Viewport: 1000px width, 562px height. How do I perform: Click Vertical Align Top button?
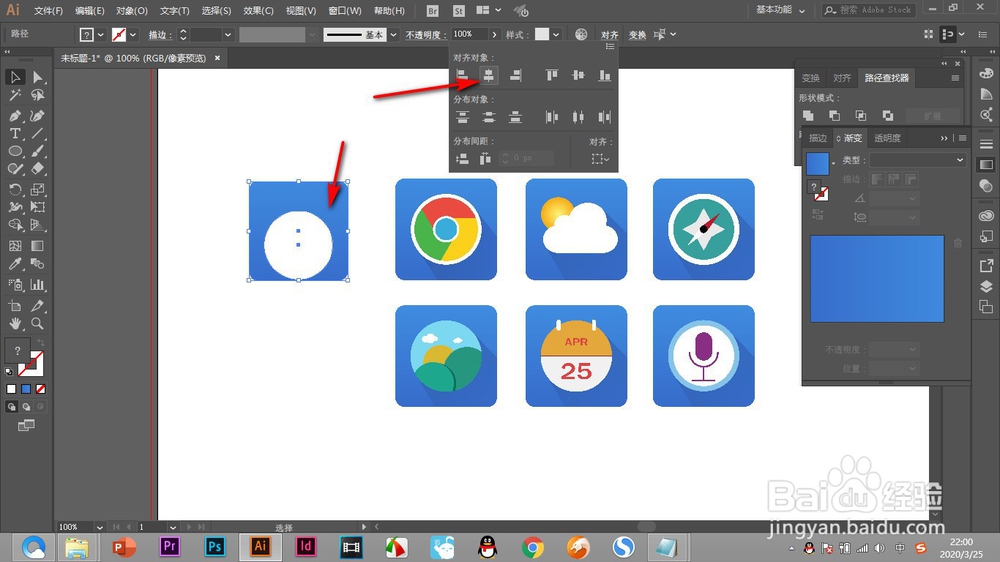point(552,75)
